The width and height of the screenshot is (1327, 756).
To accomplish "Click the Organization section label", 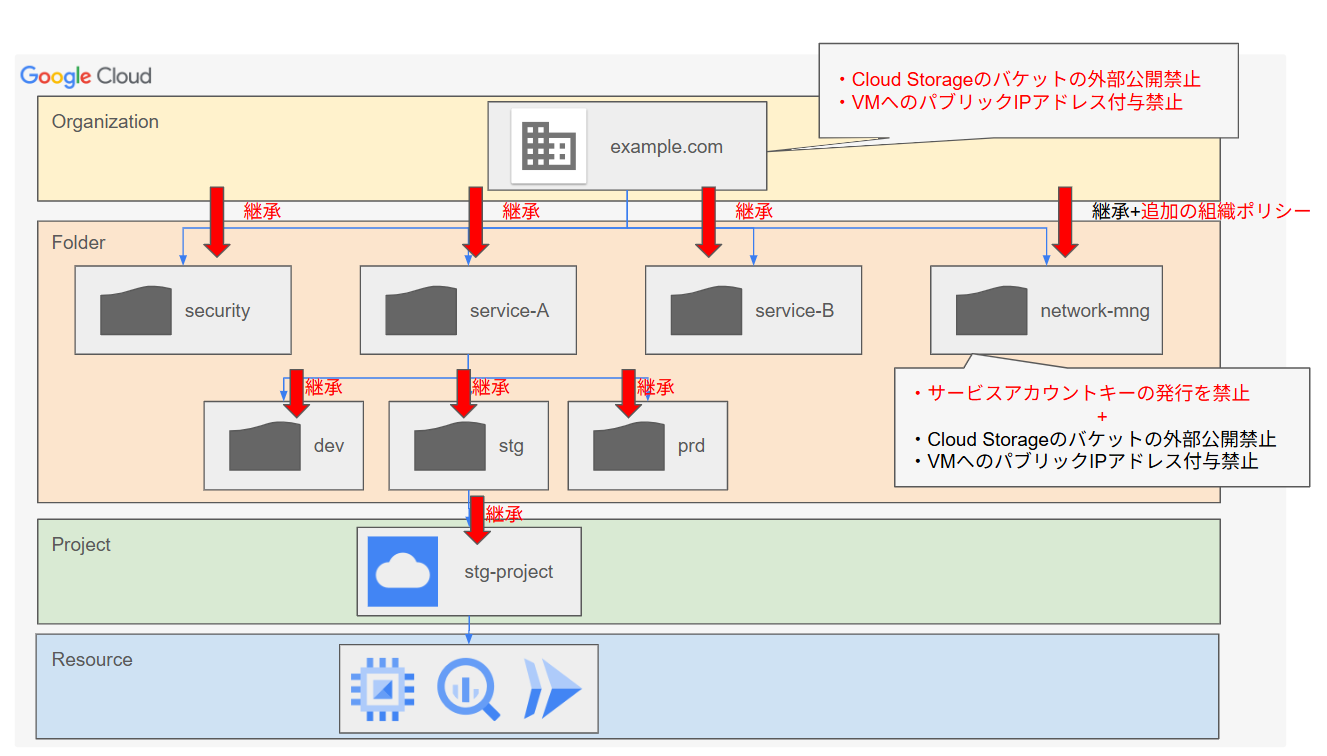I will 105,122.
